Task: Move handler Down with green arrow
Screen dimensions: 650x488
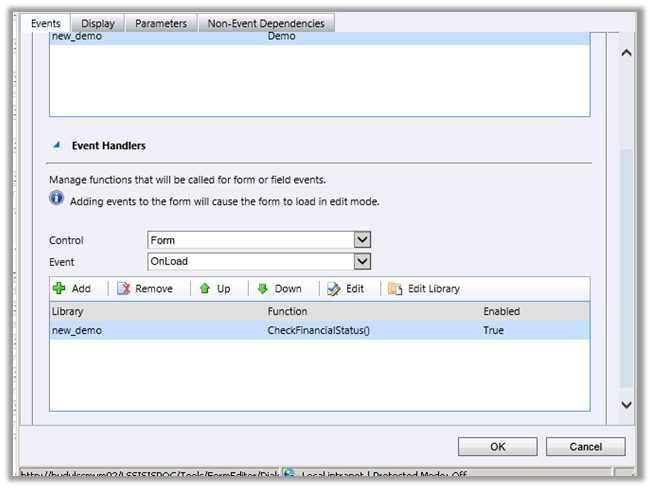Action: pos(262,289)
